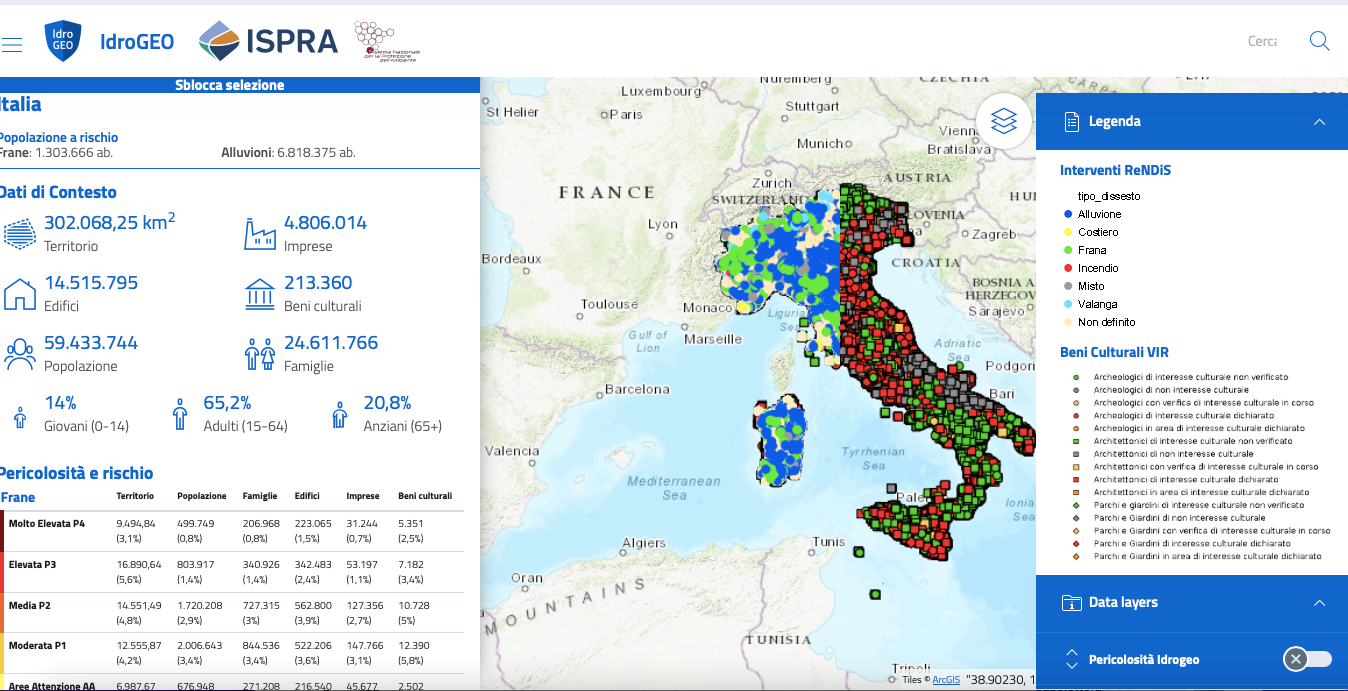Click the Data layers header title

(1123, 602)
